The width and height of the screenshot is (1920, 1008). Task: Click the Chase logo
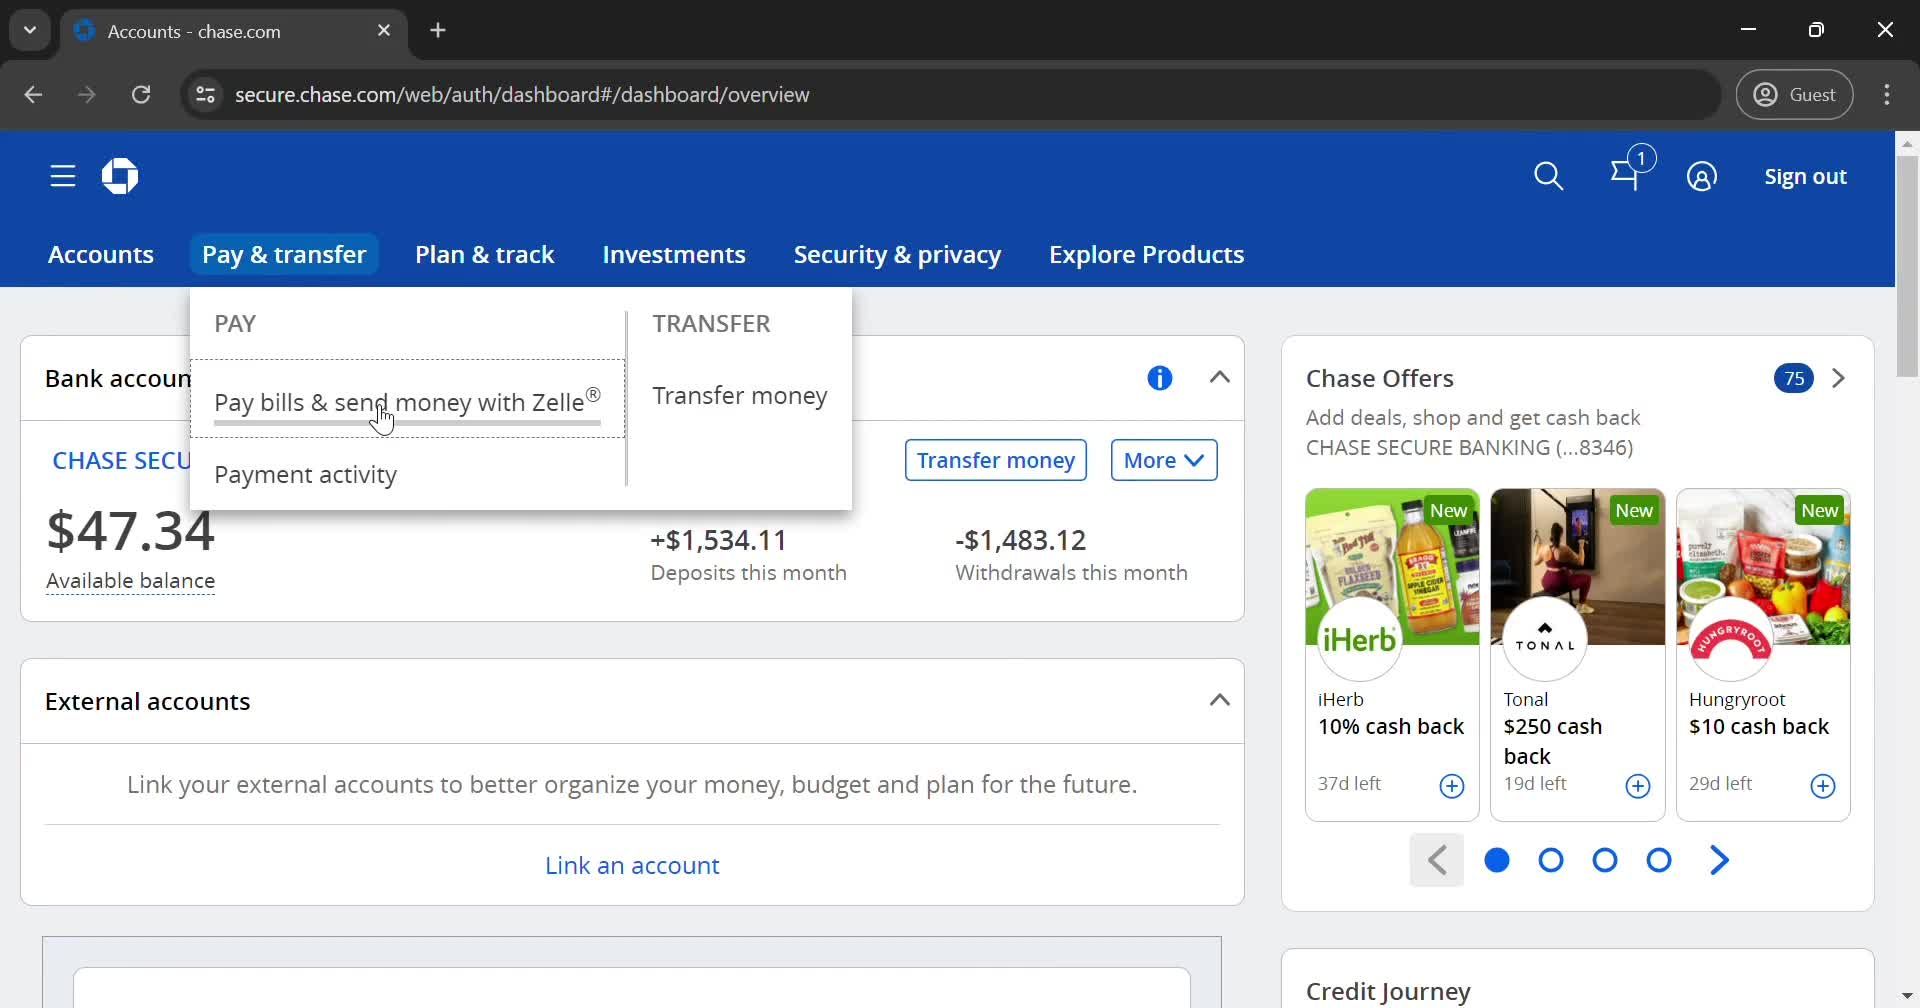point(119,175)
